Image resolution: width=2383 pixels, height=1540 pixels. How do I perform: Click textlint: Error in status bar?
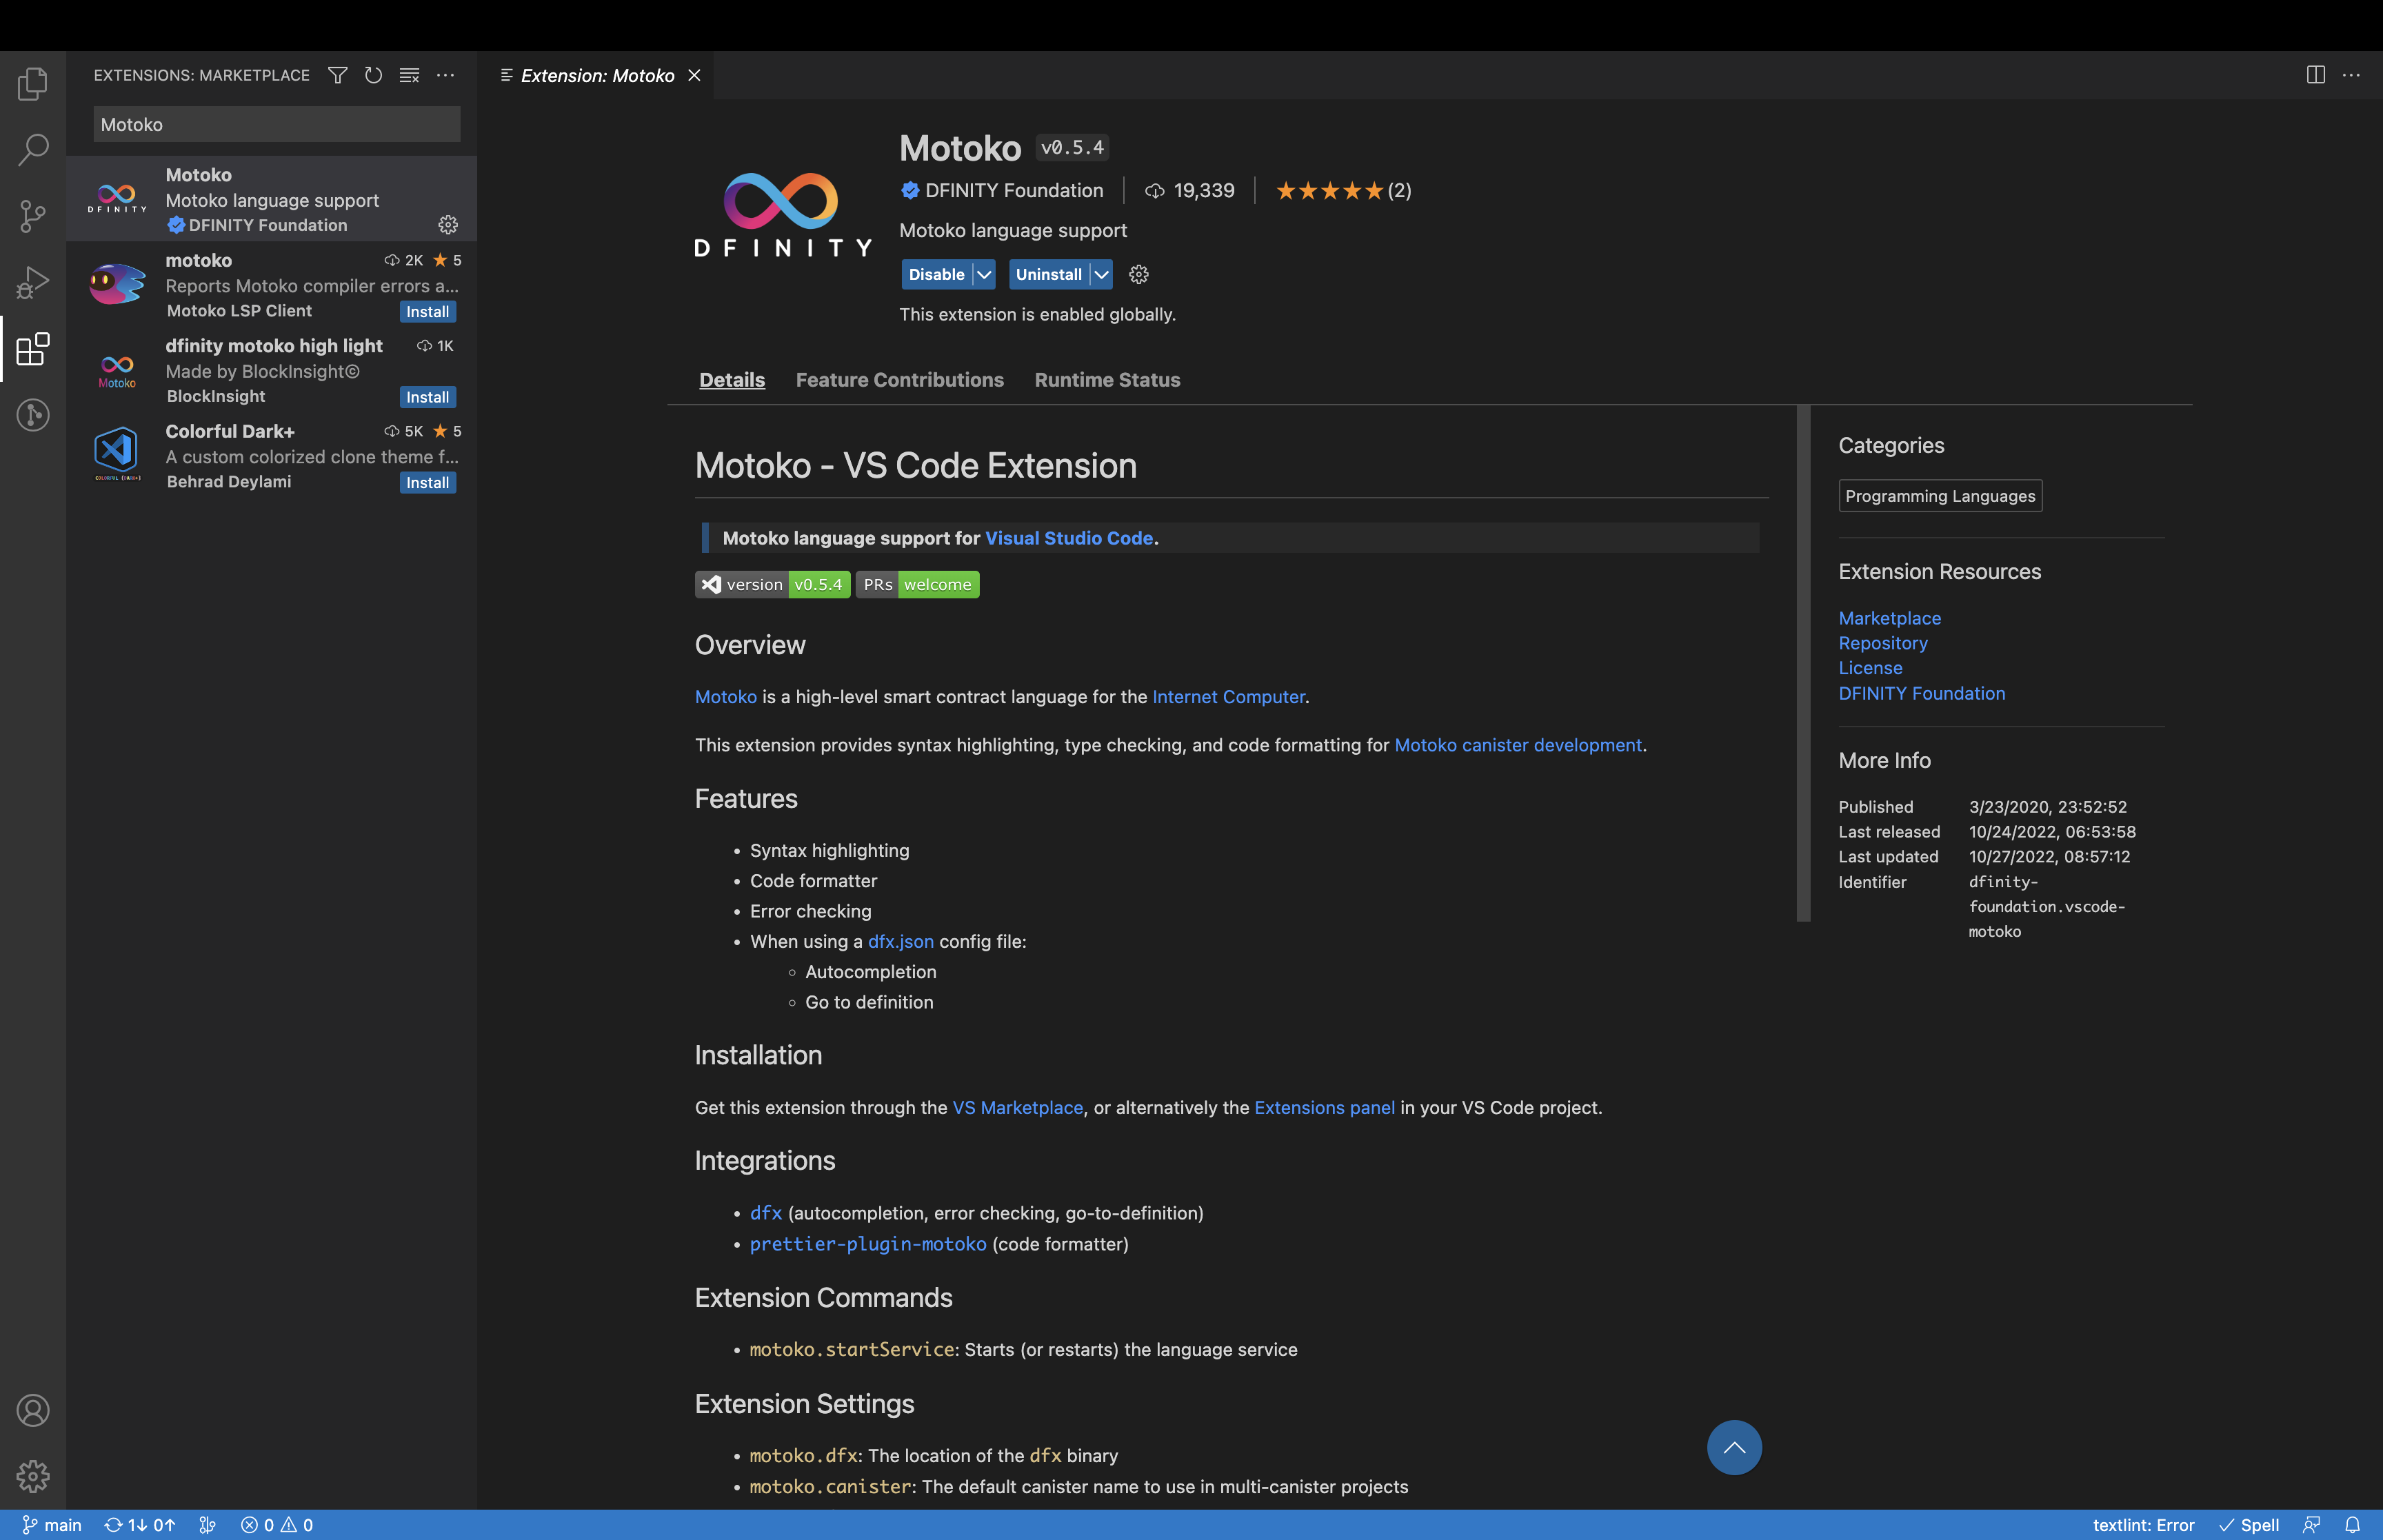[2143, 1525]
